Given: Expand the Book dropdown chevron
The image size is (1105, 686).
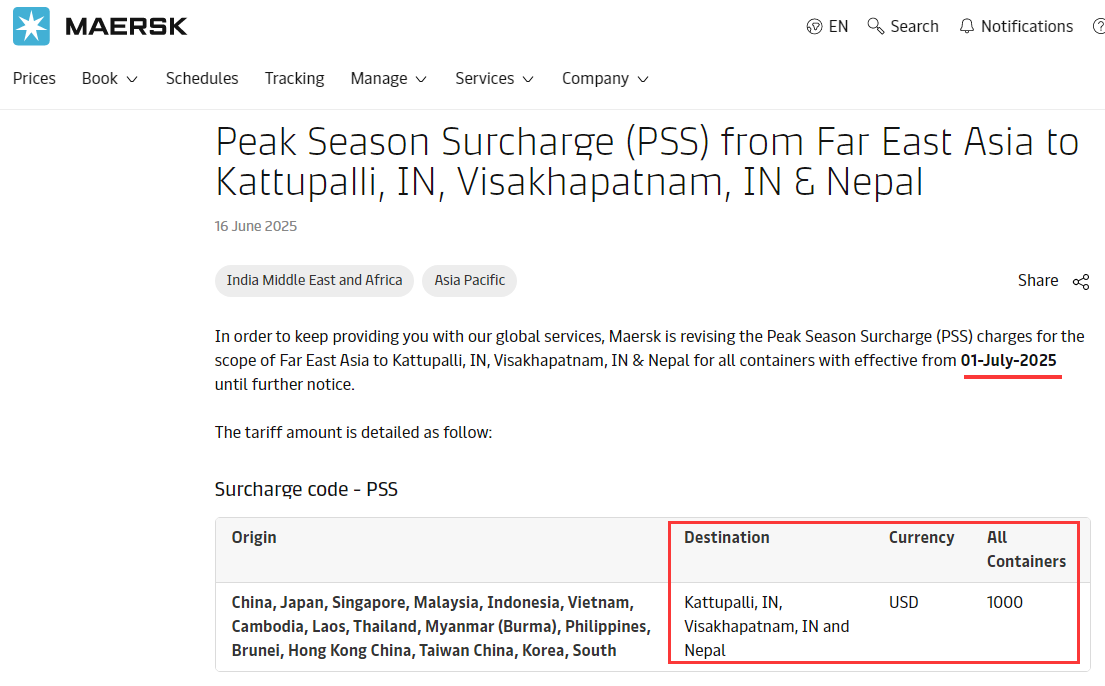Looking at the screenshot, I should point(133,79).
